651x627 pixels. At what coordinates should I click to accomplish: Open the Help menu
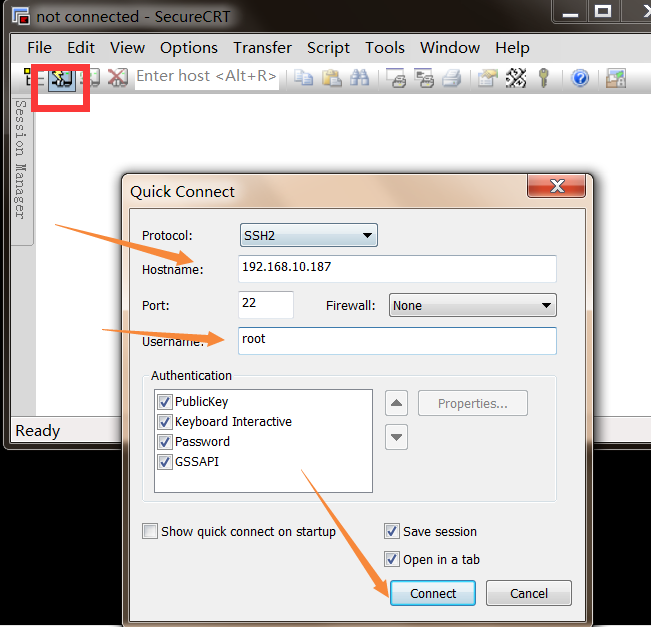[x=512, y=48]
